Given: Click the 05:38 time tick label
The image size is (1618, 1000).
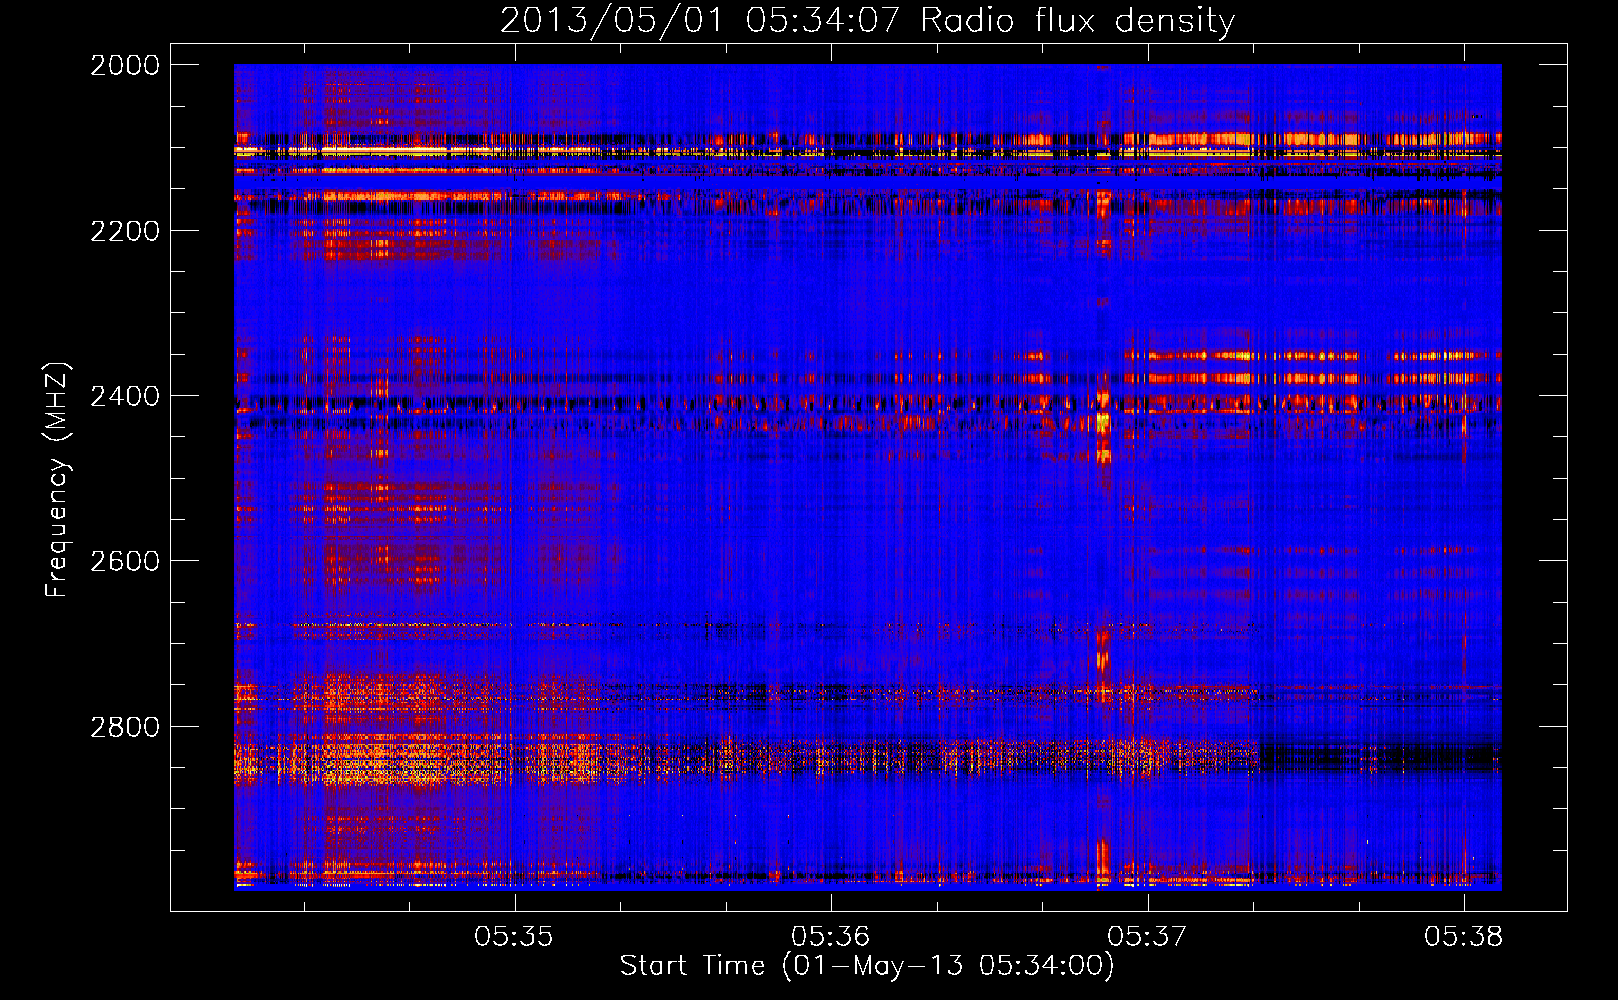Looking at the screenshot, I should click(1464, 936).
